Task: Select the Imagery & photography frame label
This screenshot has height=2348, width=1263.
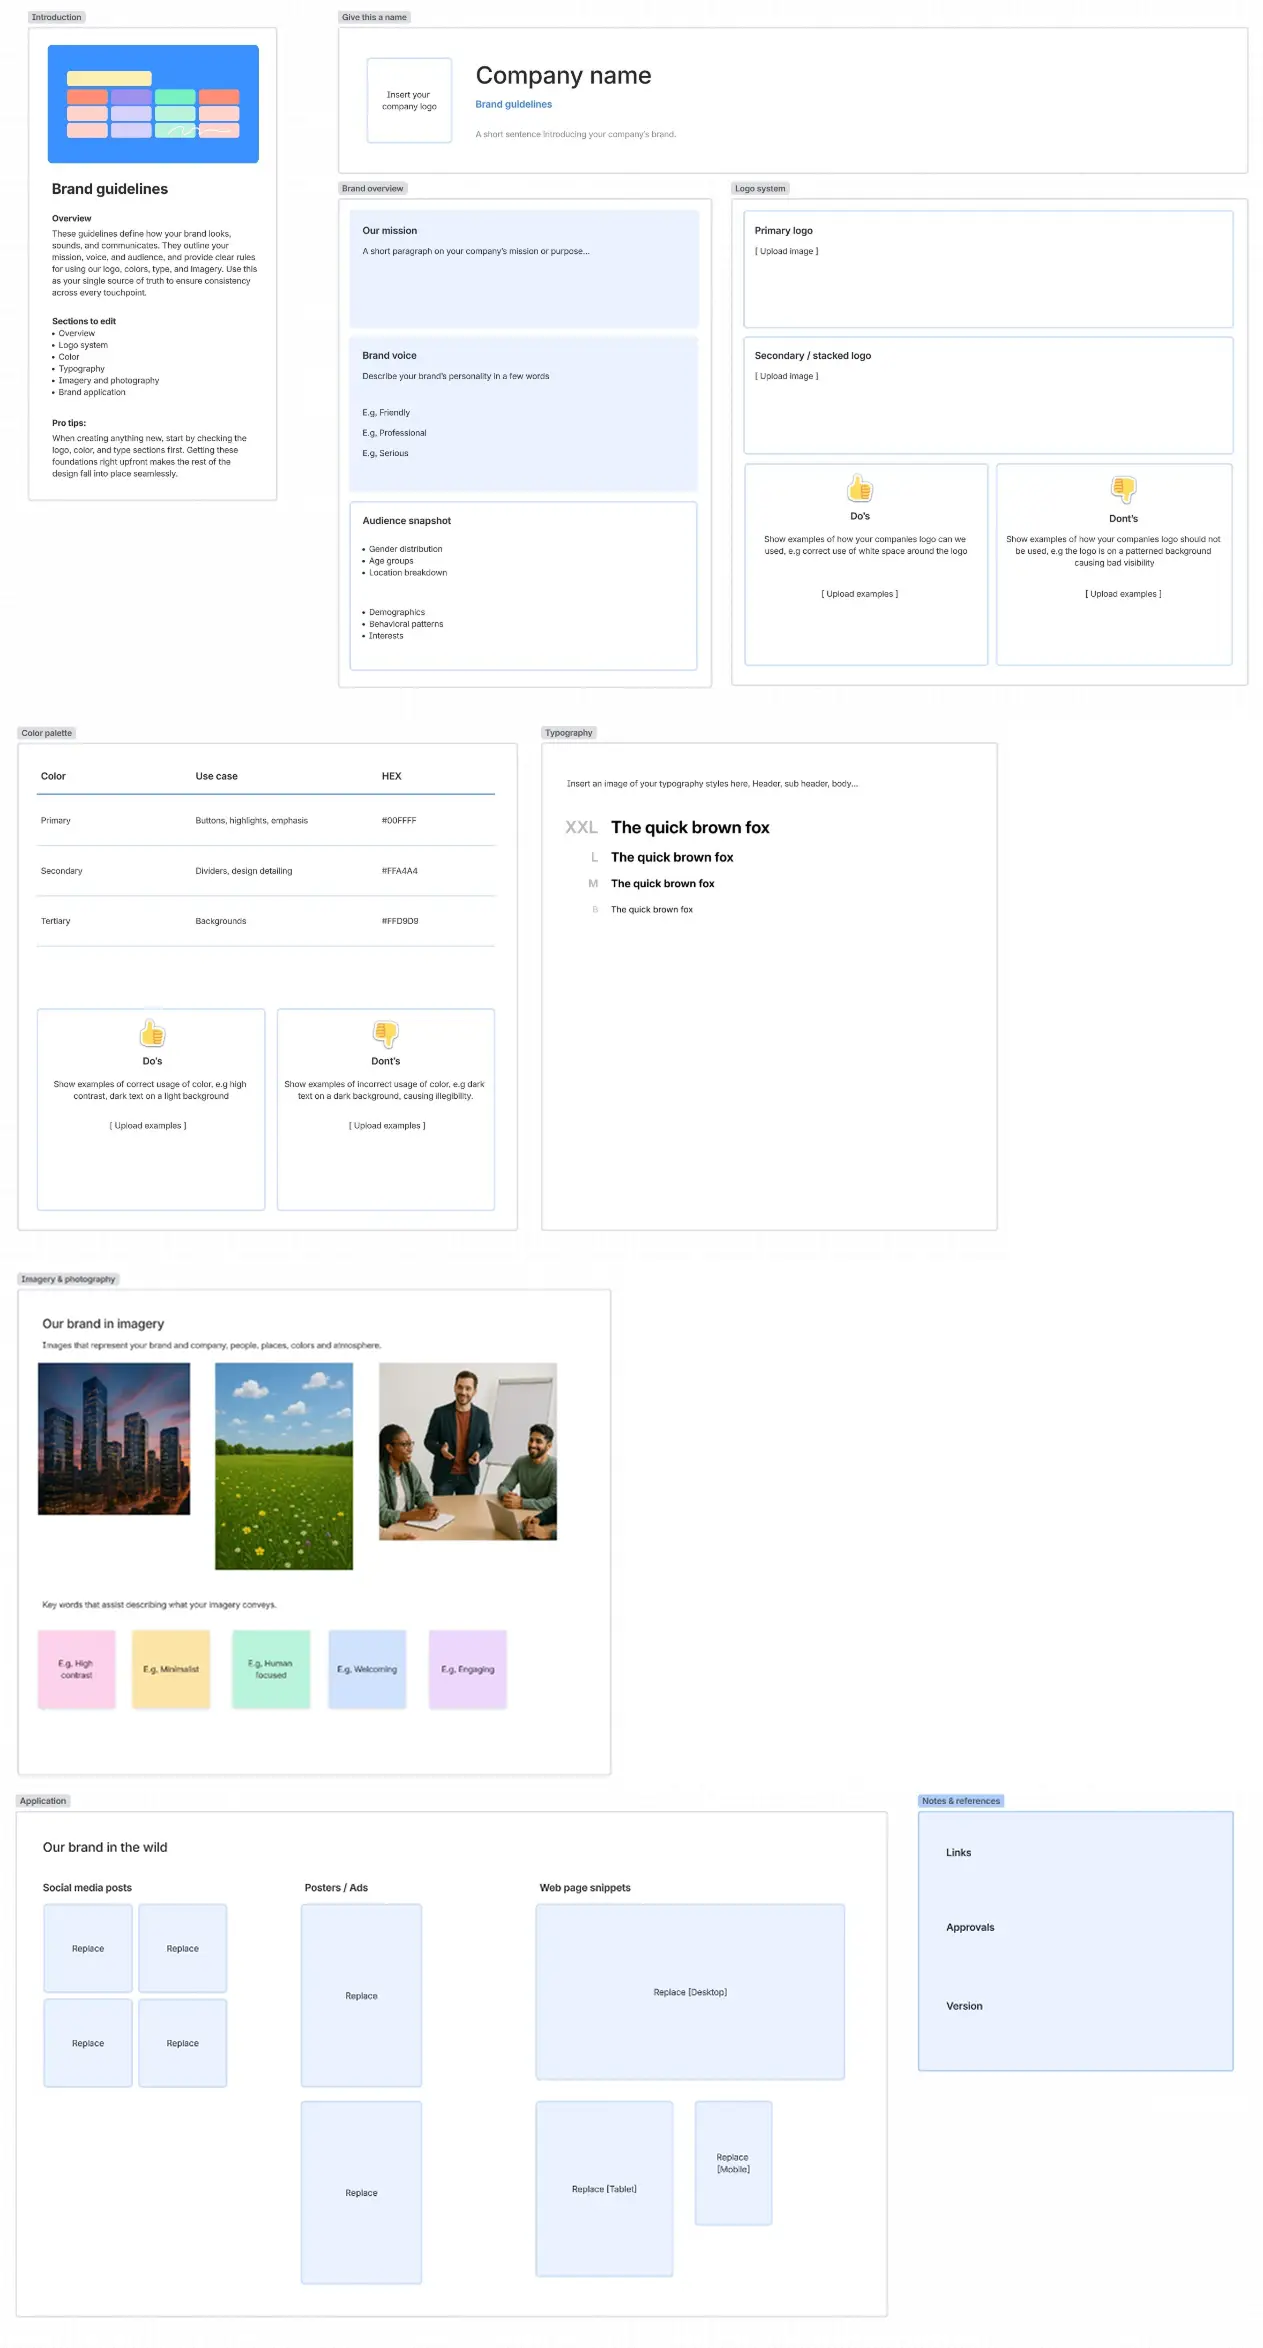Action: coord(68,1279)
